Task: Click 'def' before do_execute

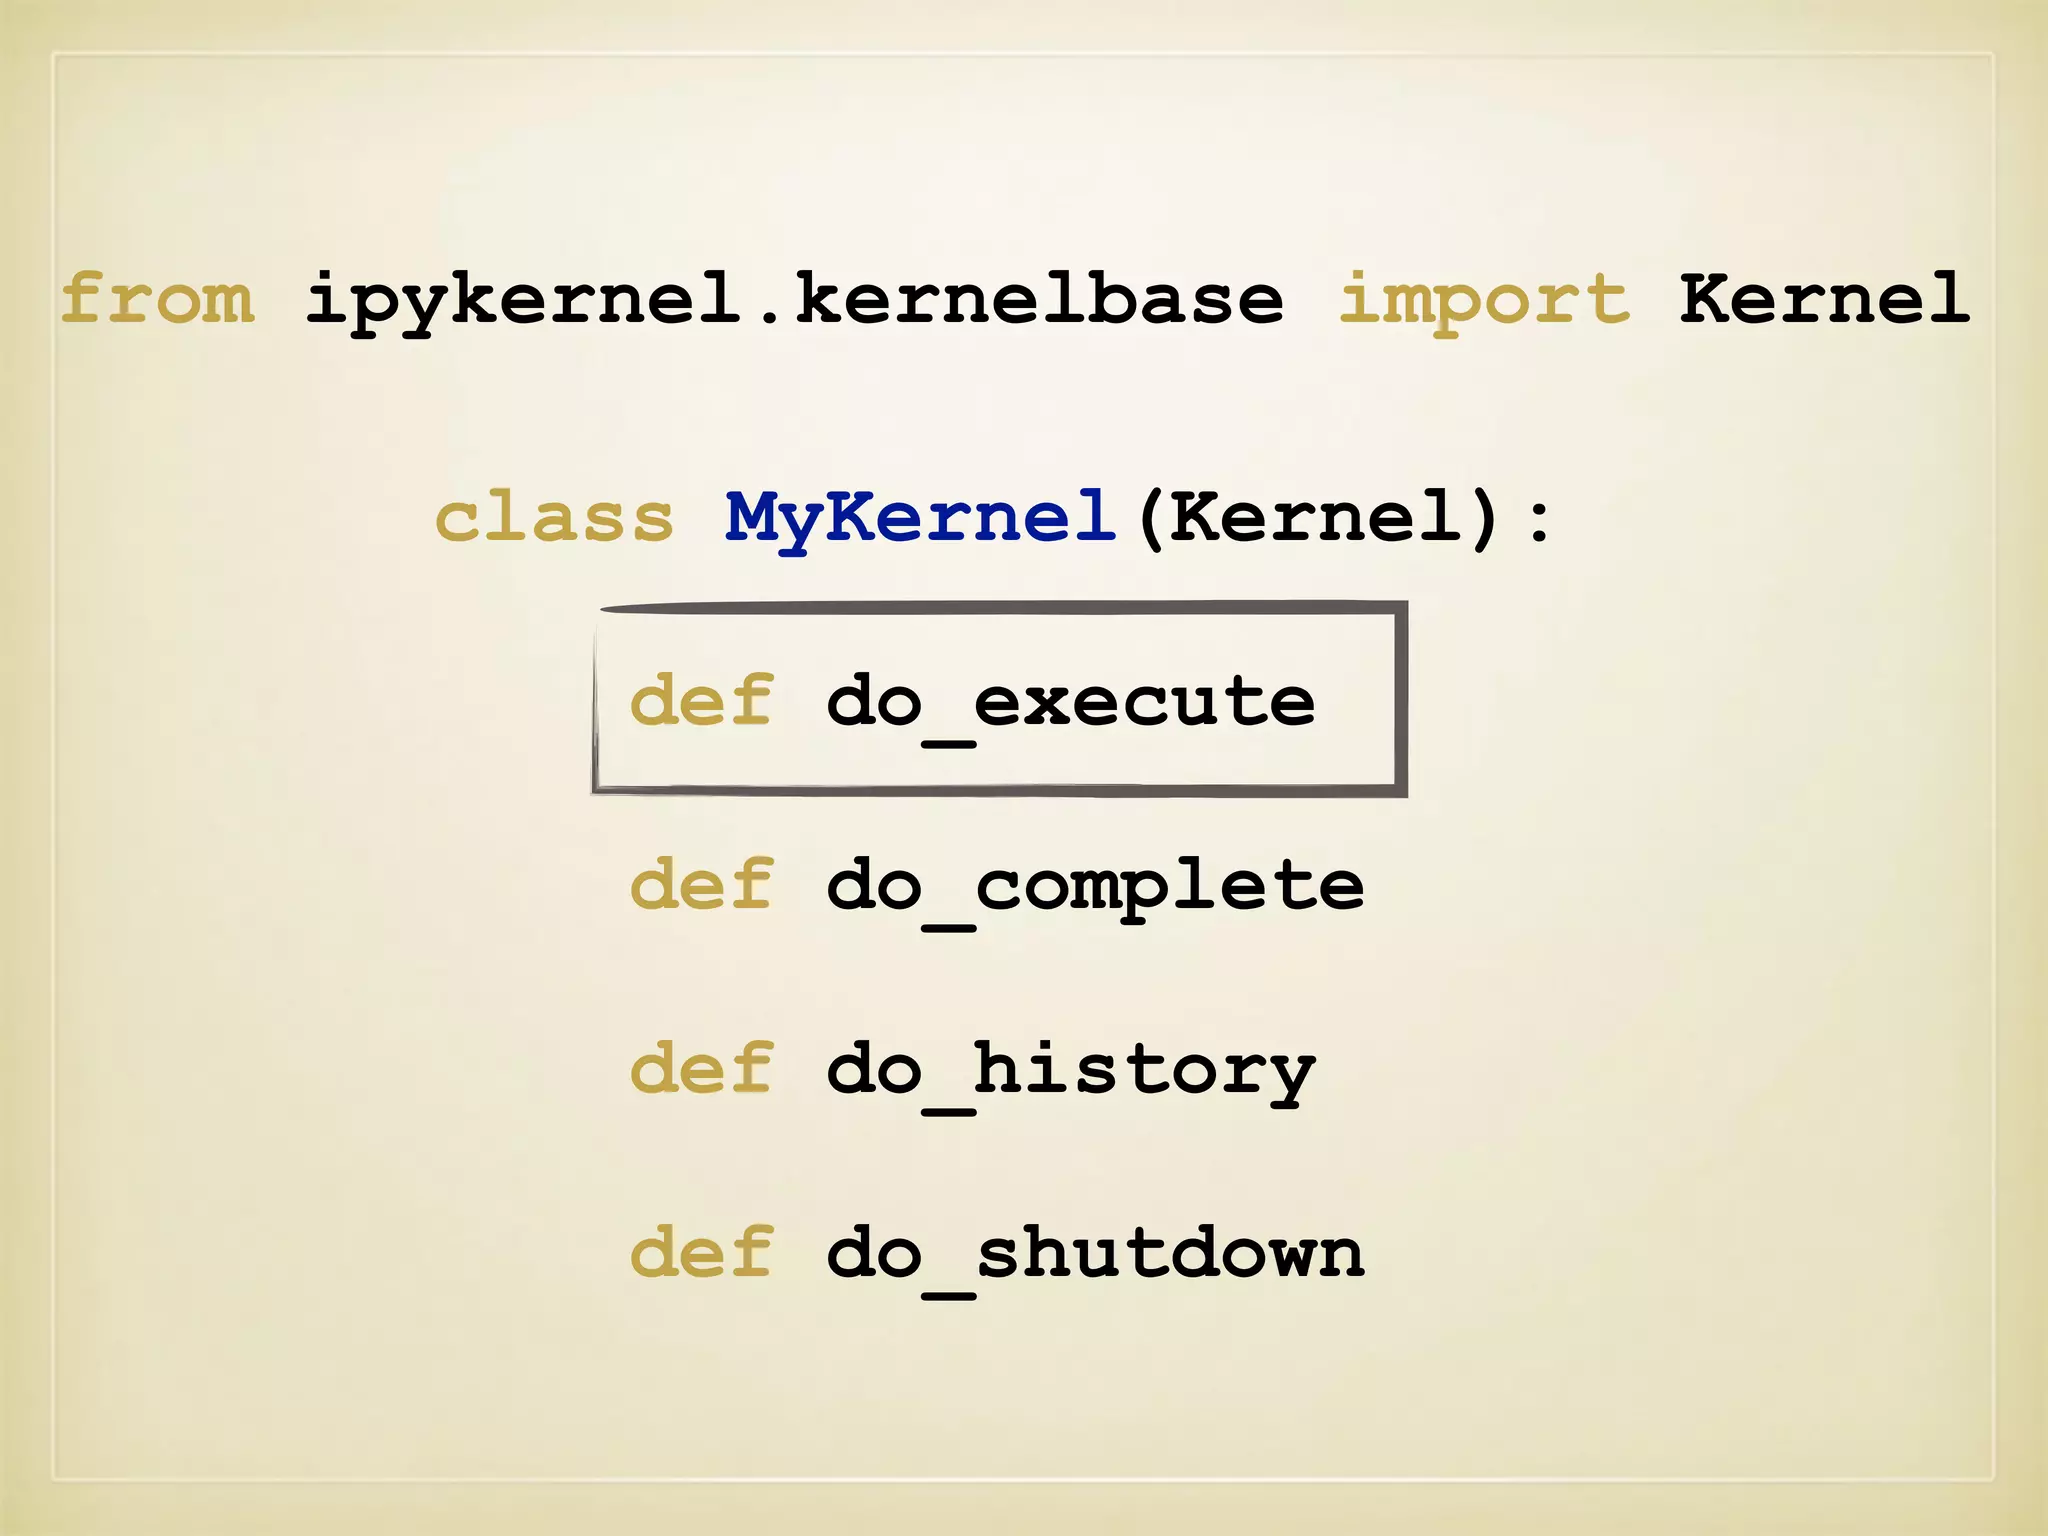Action: click(x=701, y=699)
